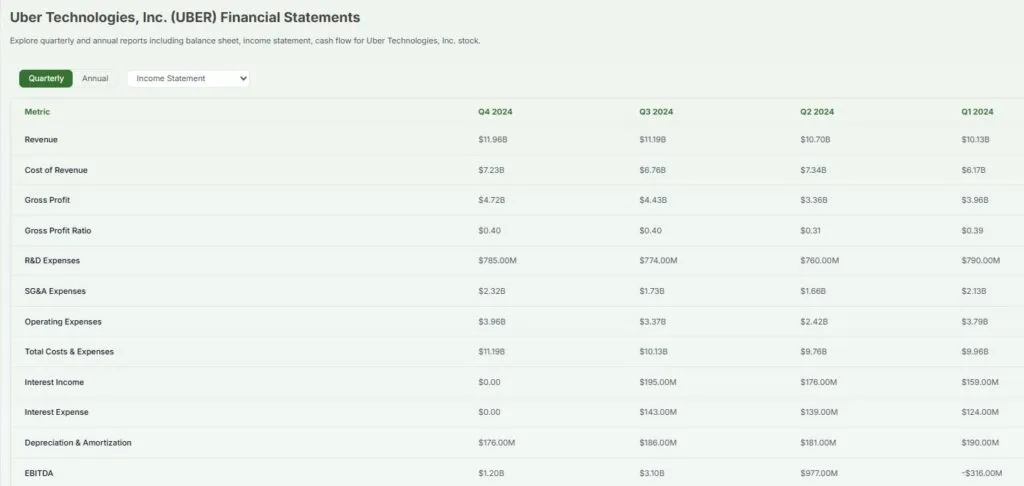The height and width of the screenshot is (486, 1024).
Task: Click the R&D Expenses row label
Action: (x=52, y=261)
